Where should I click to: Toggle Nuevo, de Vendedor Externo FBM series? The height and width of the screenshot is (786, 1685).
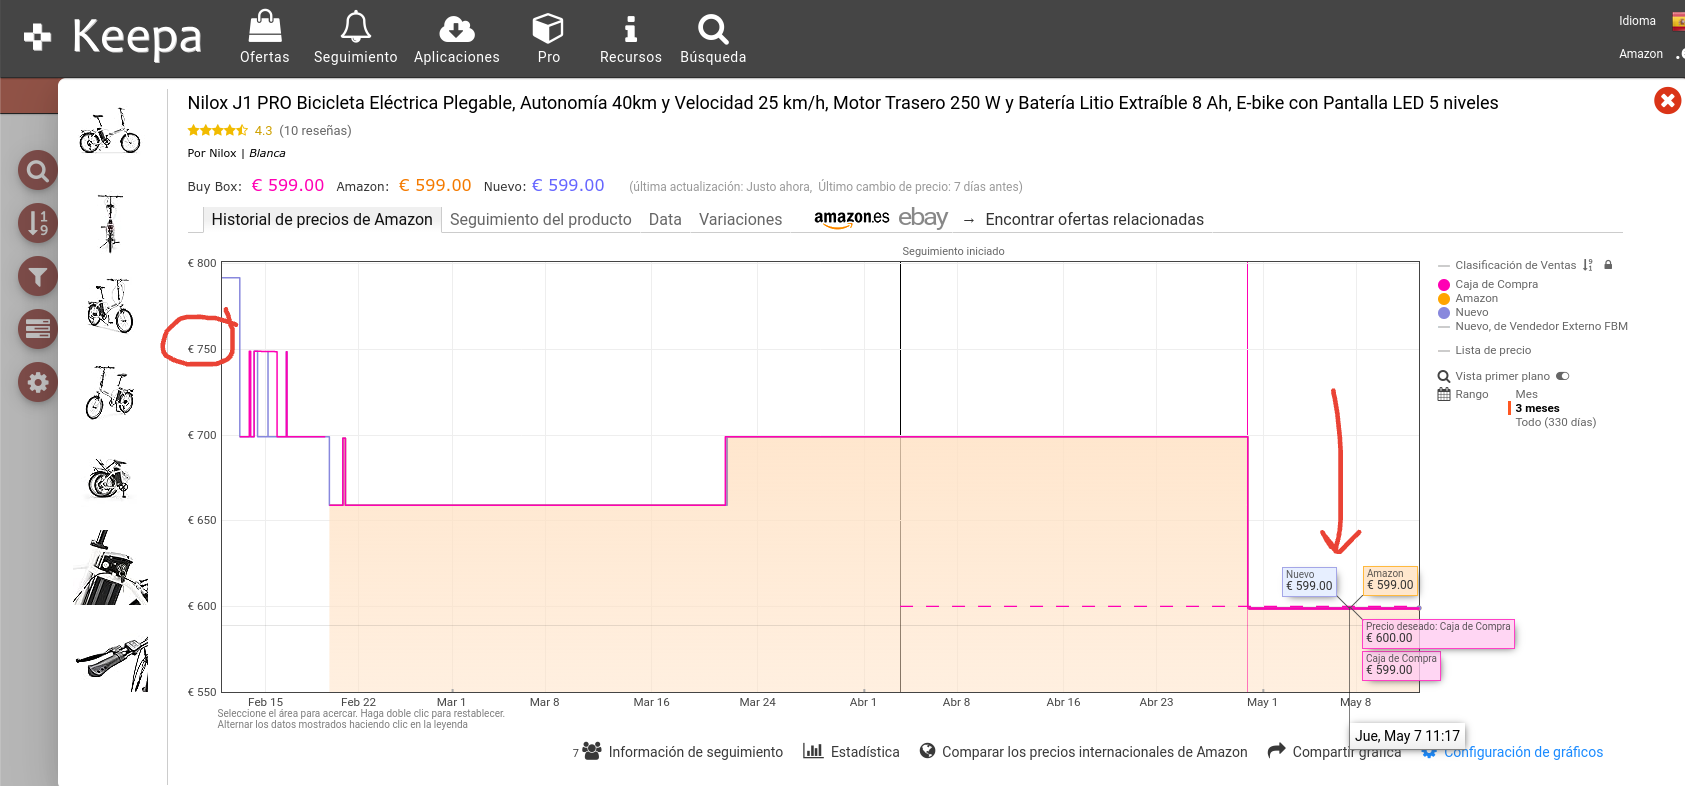pyautogui.click(x=1541, y=327)
